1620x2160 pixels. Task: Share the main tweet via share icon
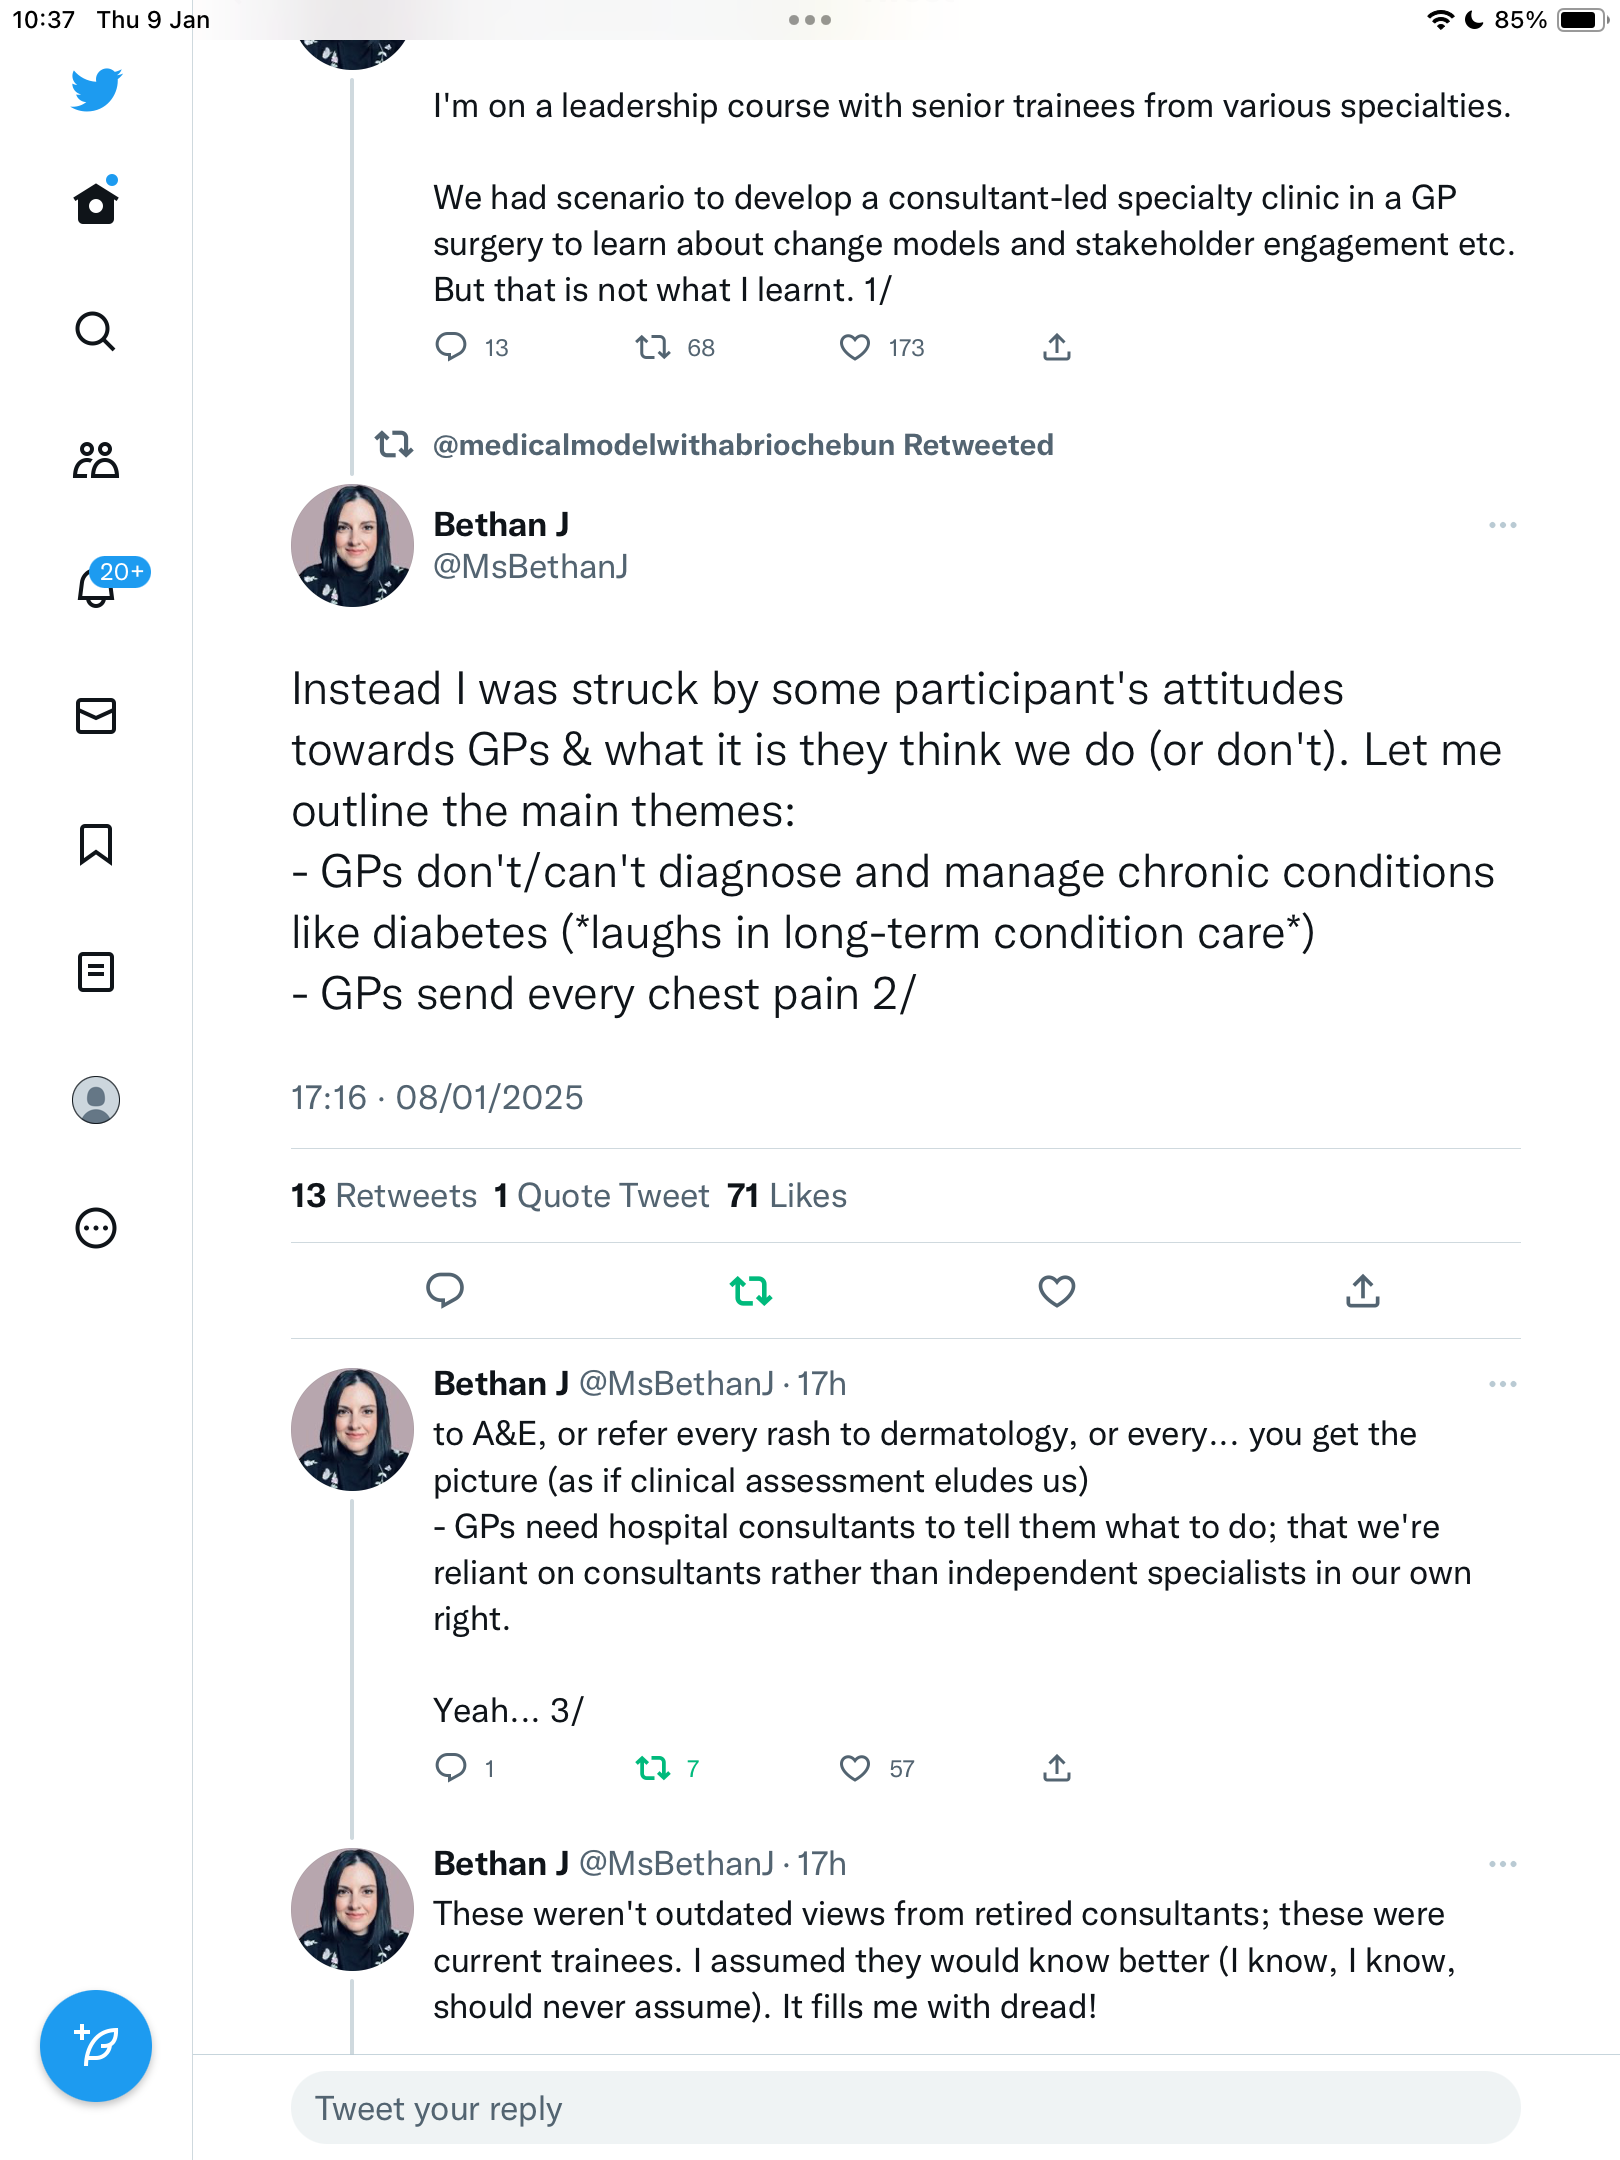pos(1363,1291)
